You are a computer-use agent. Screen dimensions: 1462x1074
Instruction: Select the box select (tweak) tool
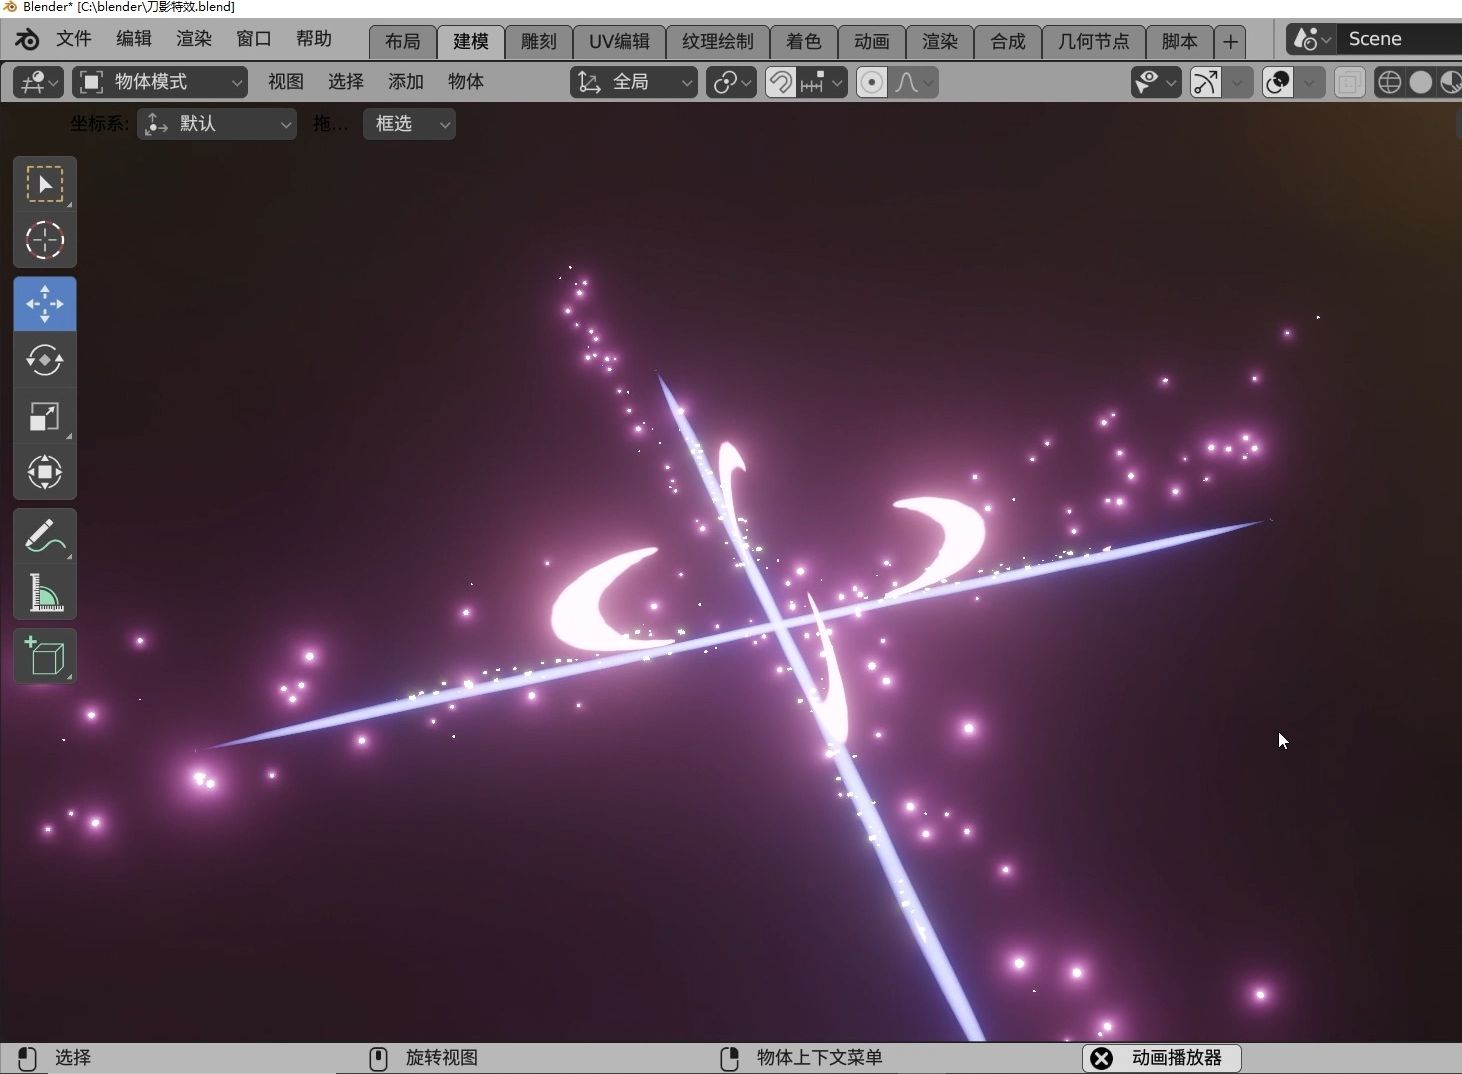pyautogui.click(x=45, y=184)
